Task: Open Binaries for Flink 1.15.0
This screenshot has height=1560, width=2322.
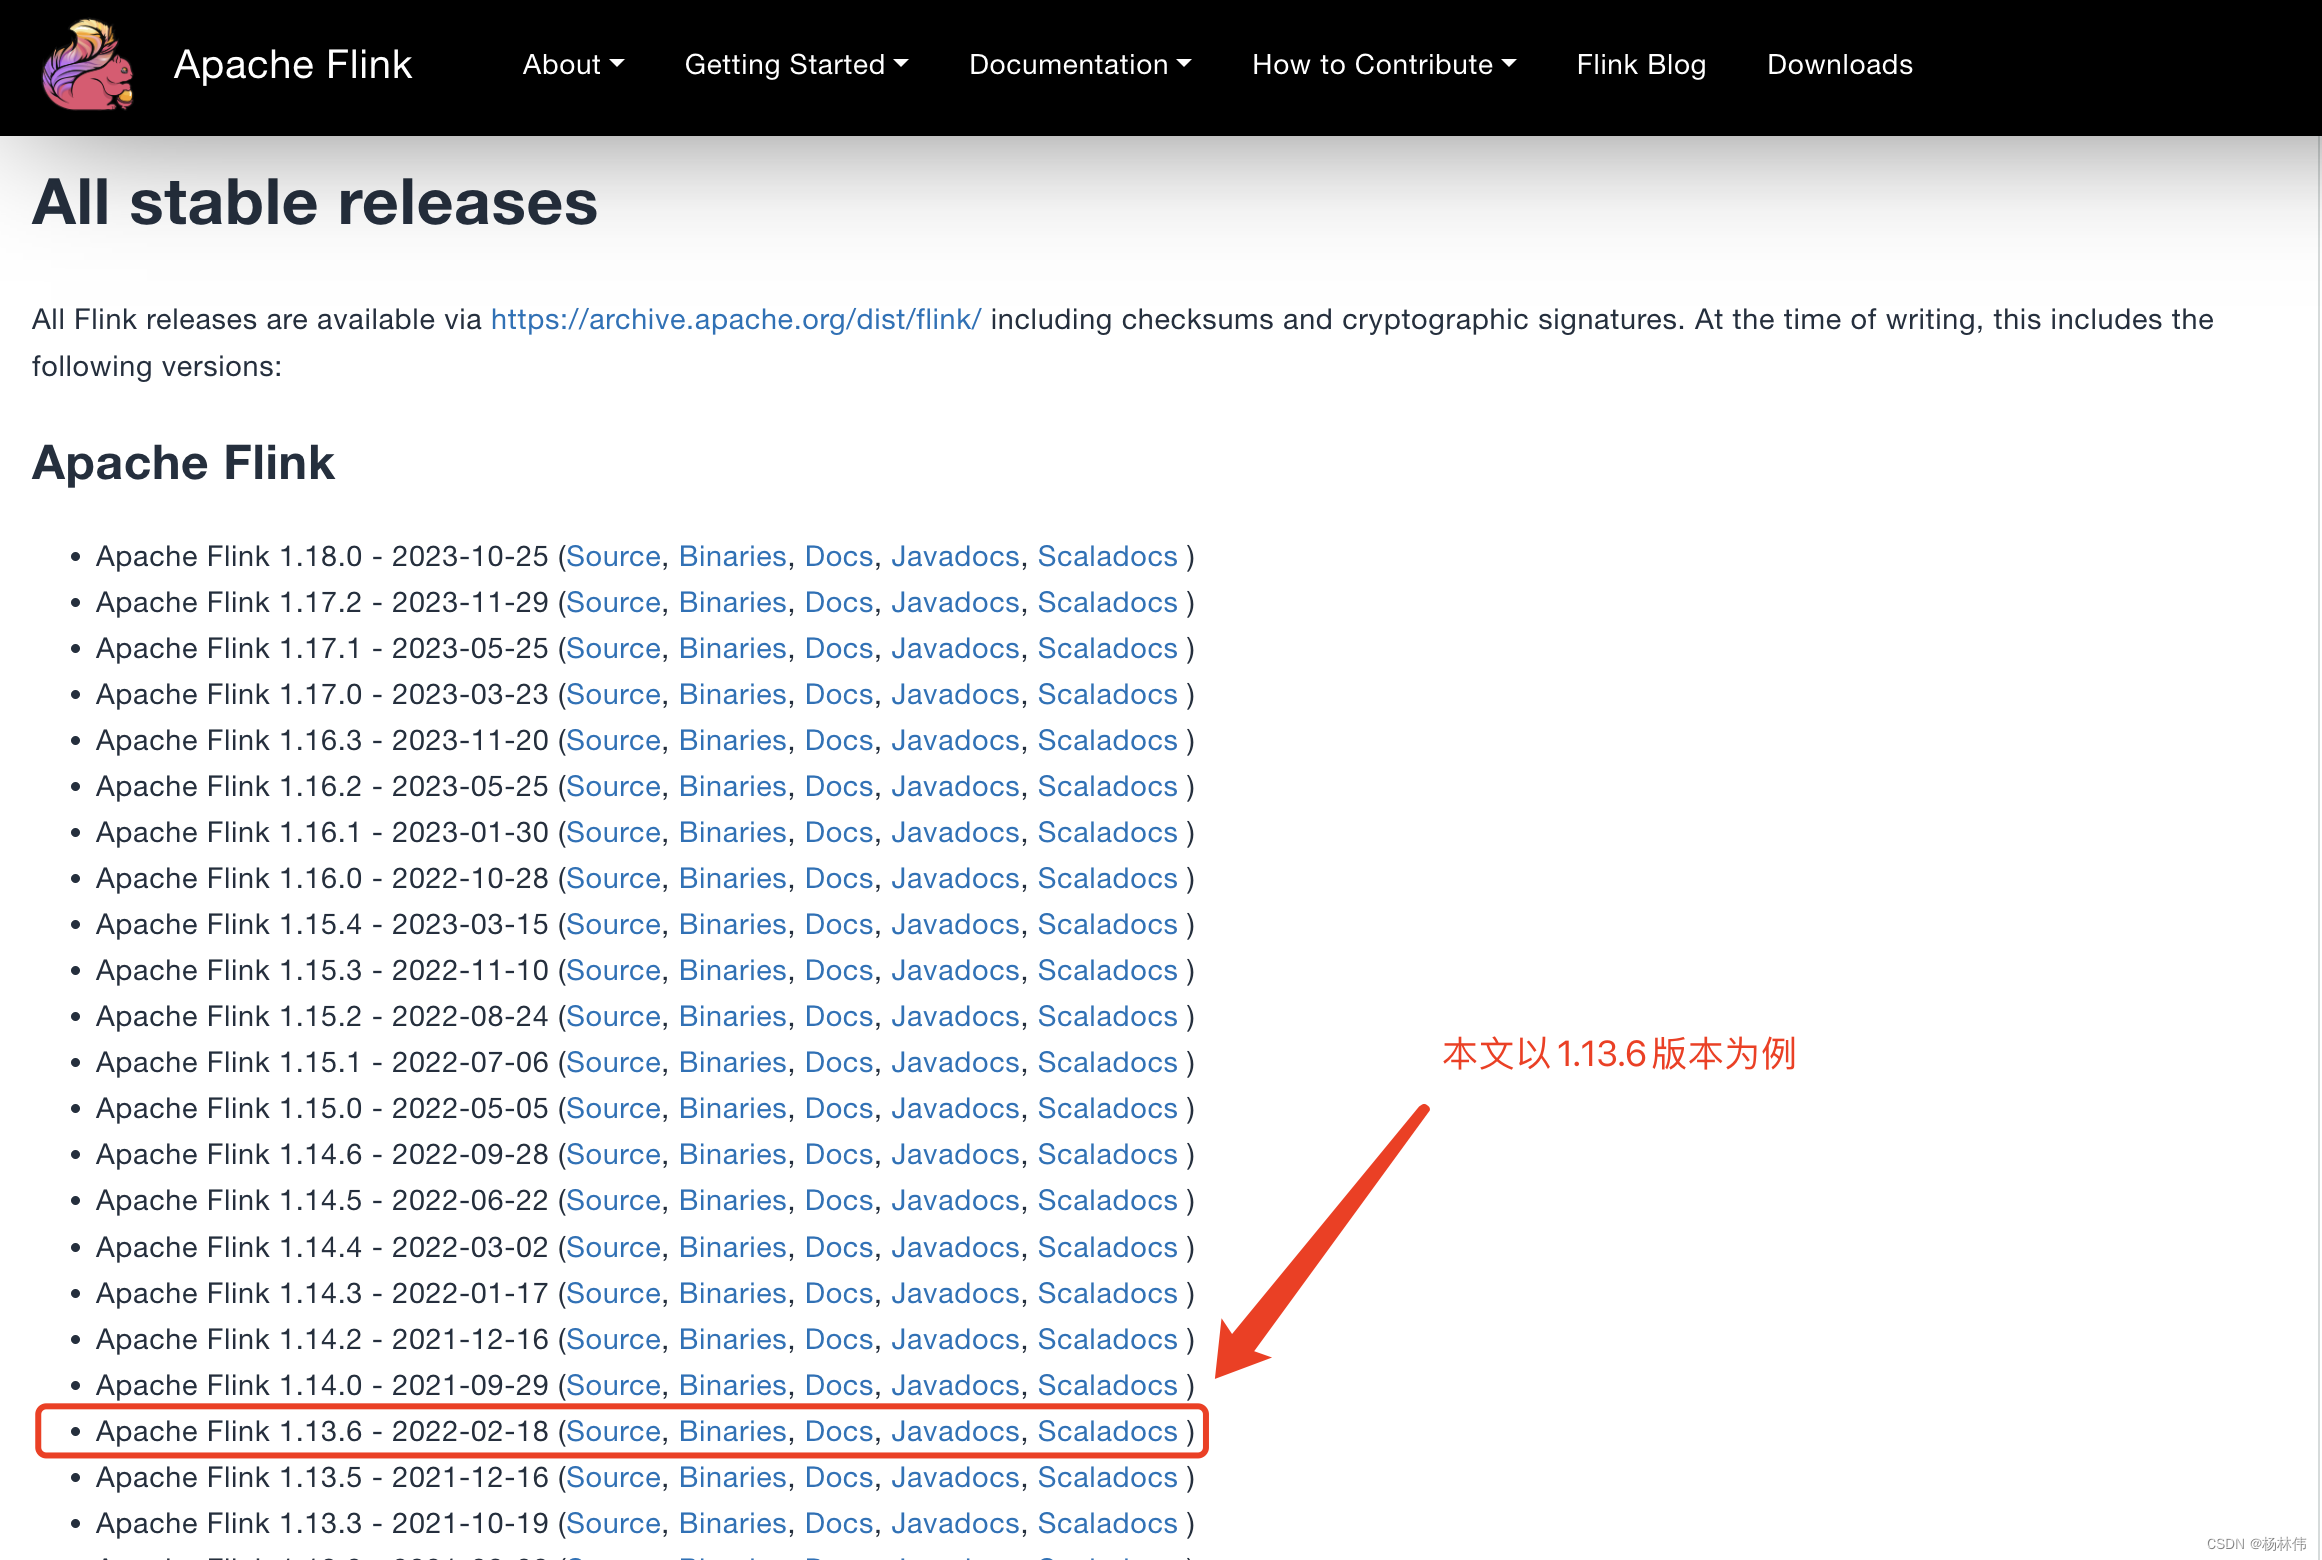Action: pos(732,1108)
